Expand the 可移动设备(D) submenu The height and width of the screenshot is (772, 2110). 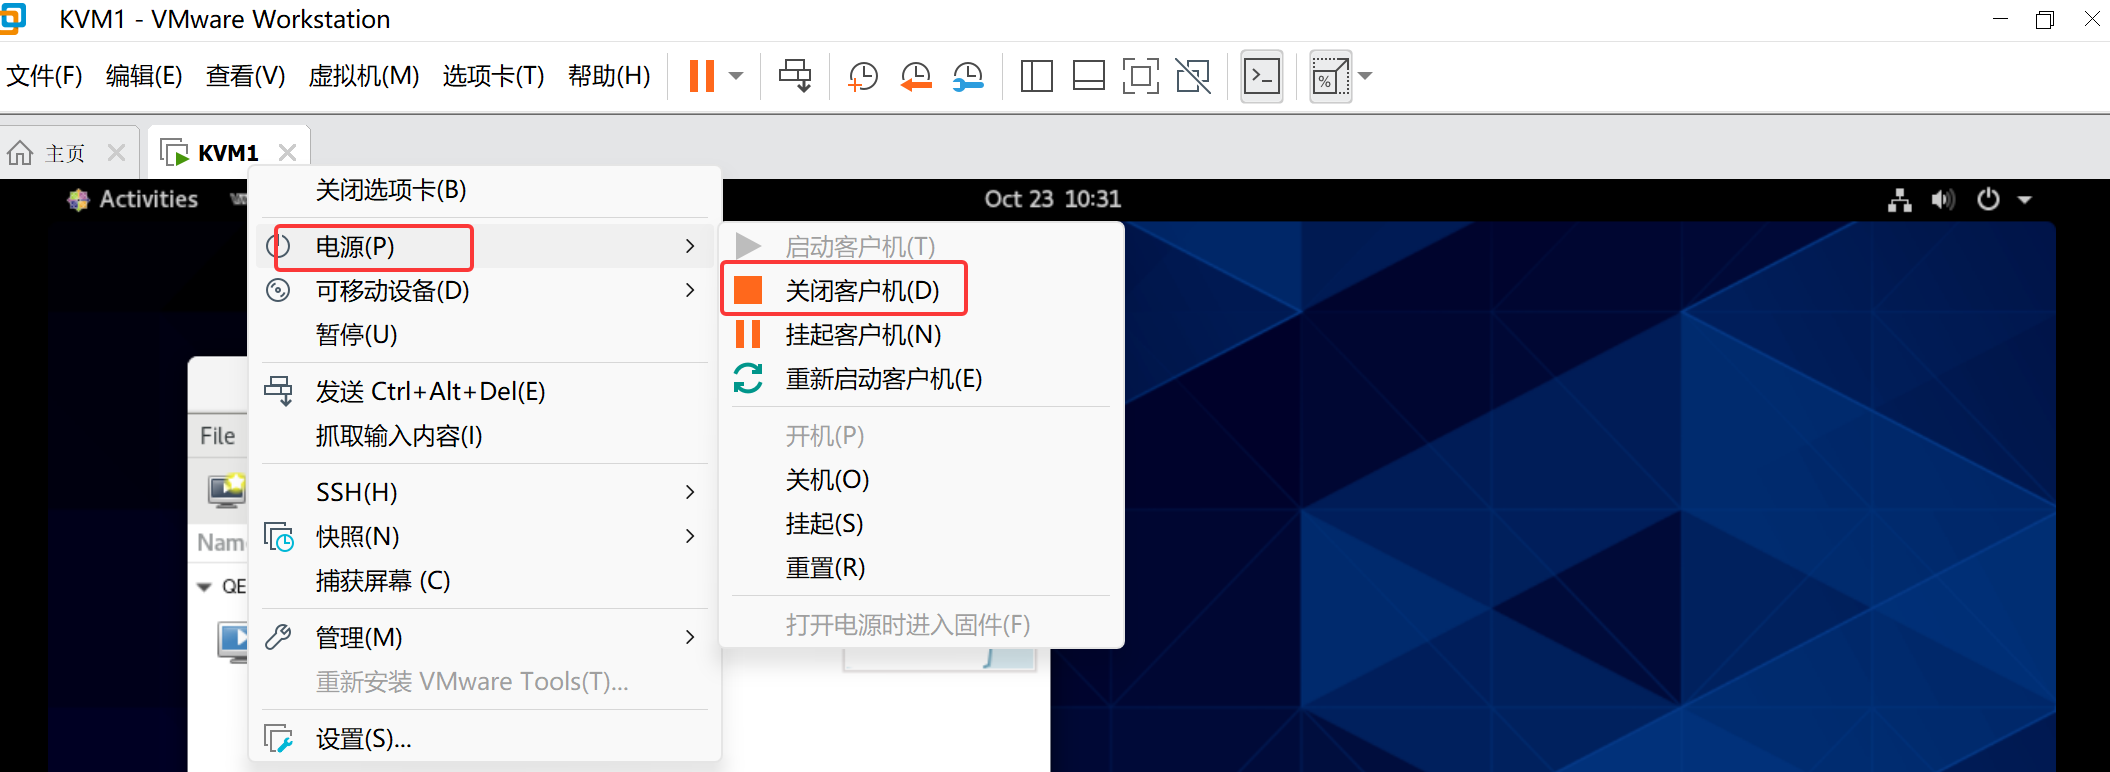point(484,290)
